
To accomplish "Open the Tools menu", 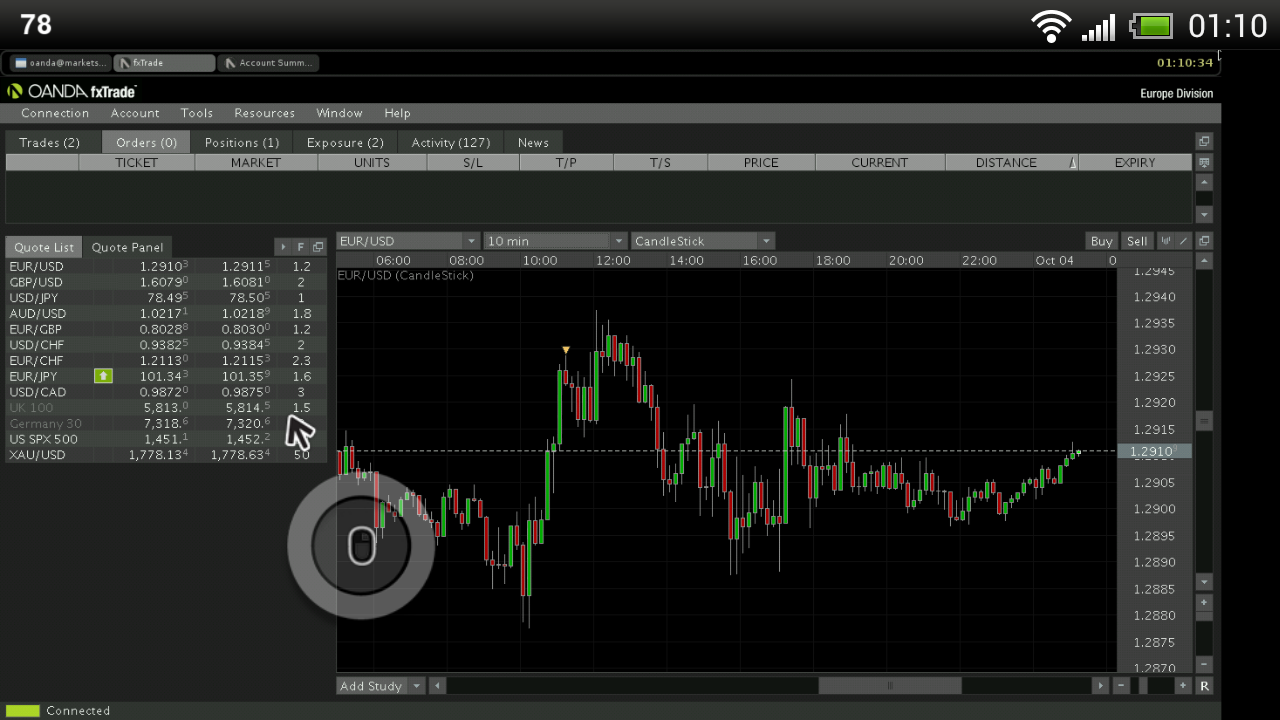I will (197, 113).
